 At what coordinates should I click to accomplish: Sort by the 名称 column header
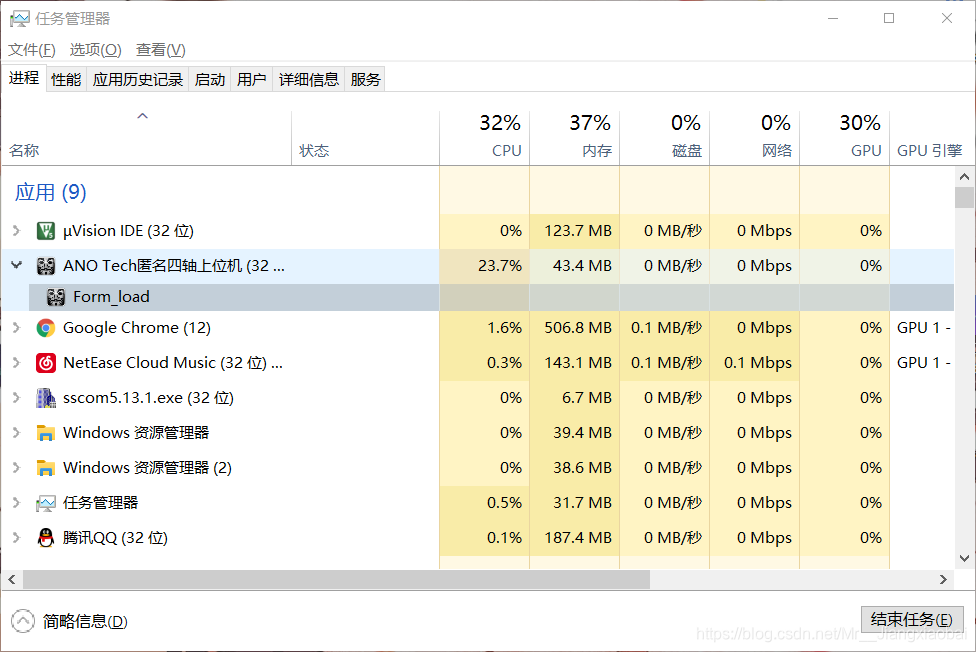click(x=147, y=138)
